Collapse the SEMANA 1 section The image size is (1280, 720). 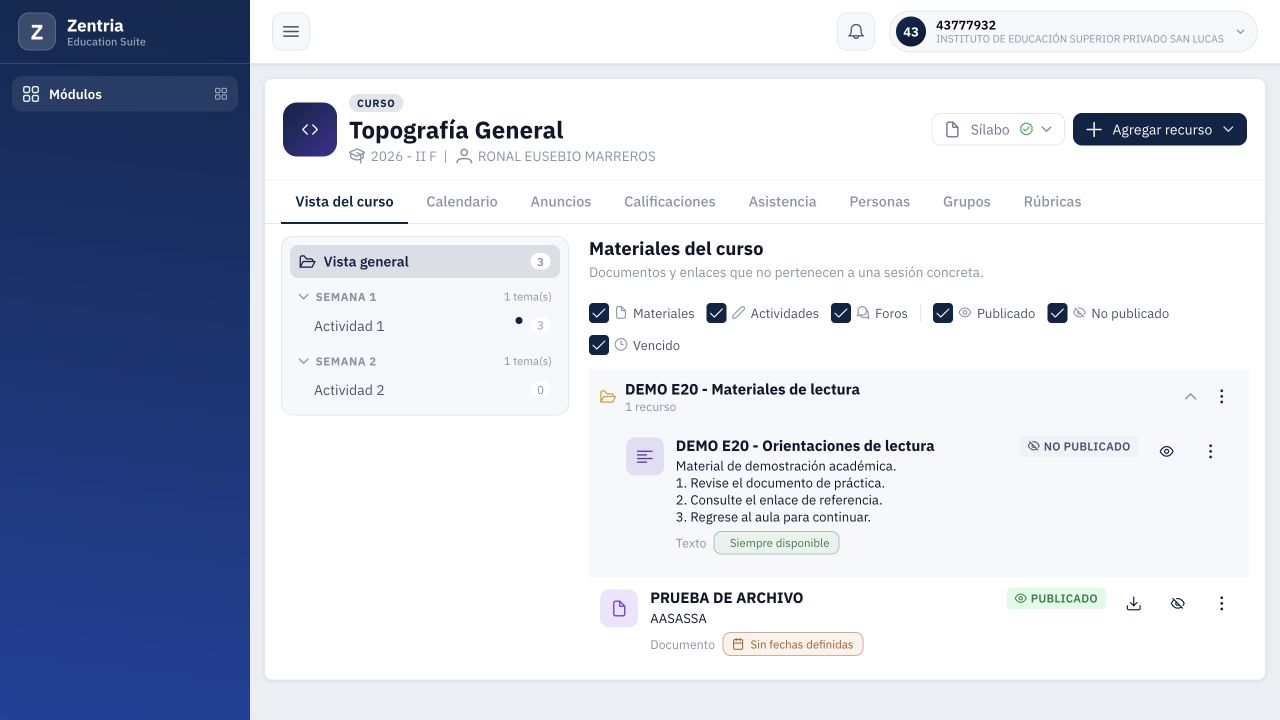304,297
